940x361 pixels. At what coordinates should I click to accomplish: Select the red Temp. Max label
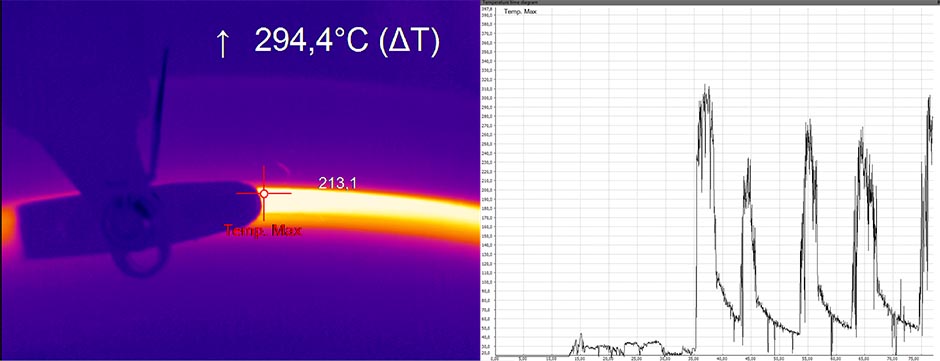click(263, 230)
